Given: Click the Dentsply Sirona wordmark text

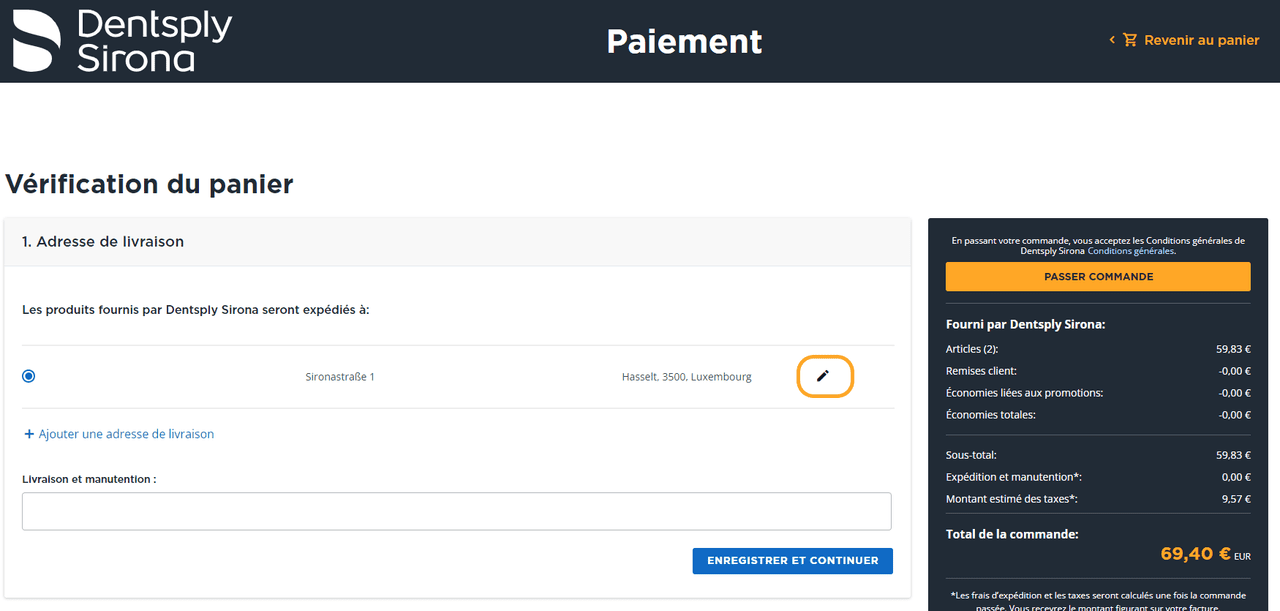Looking at the screenshot, I should pos(153,41).
